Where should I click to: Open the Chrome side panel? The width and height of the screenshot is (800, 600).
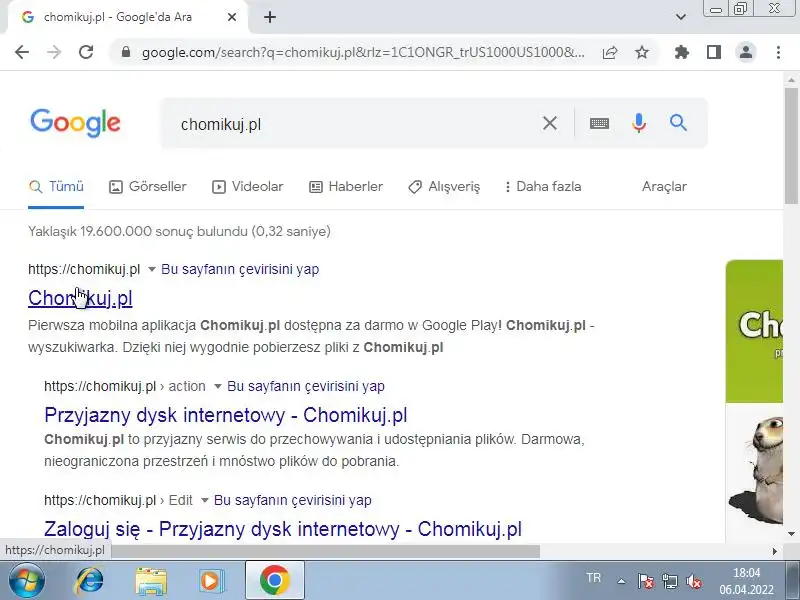point(714,52)
